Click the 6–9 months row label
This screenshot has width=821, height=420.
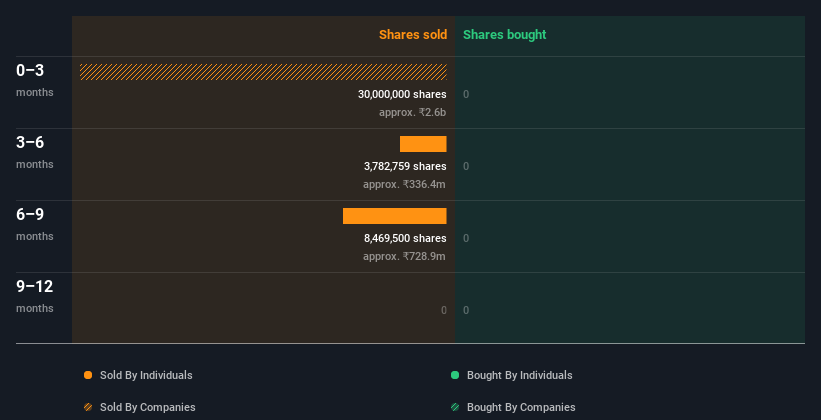click(35, 224)
